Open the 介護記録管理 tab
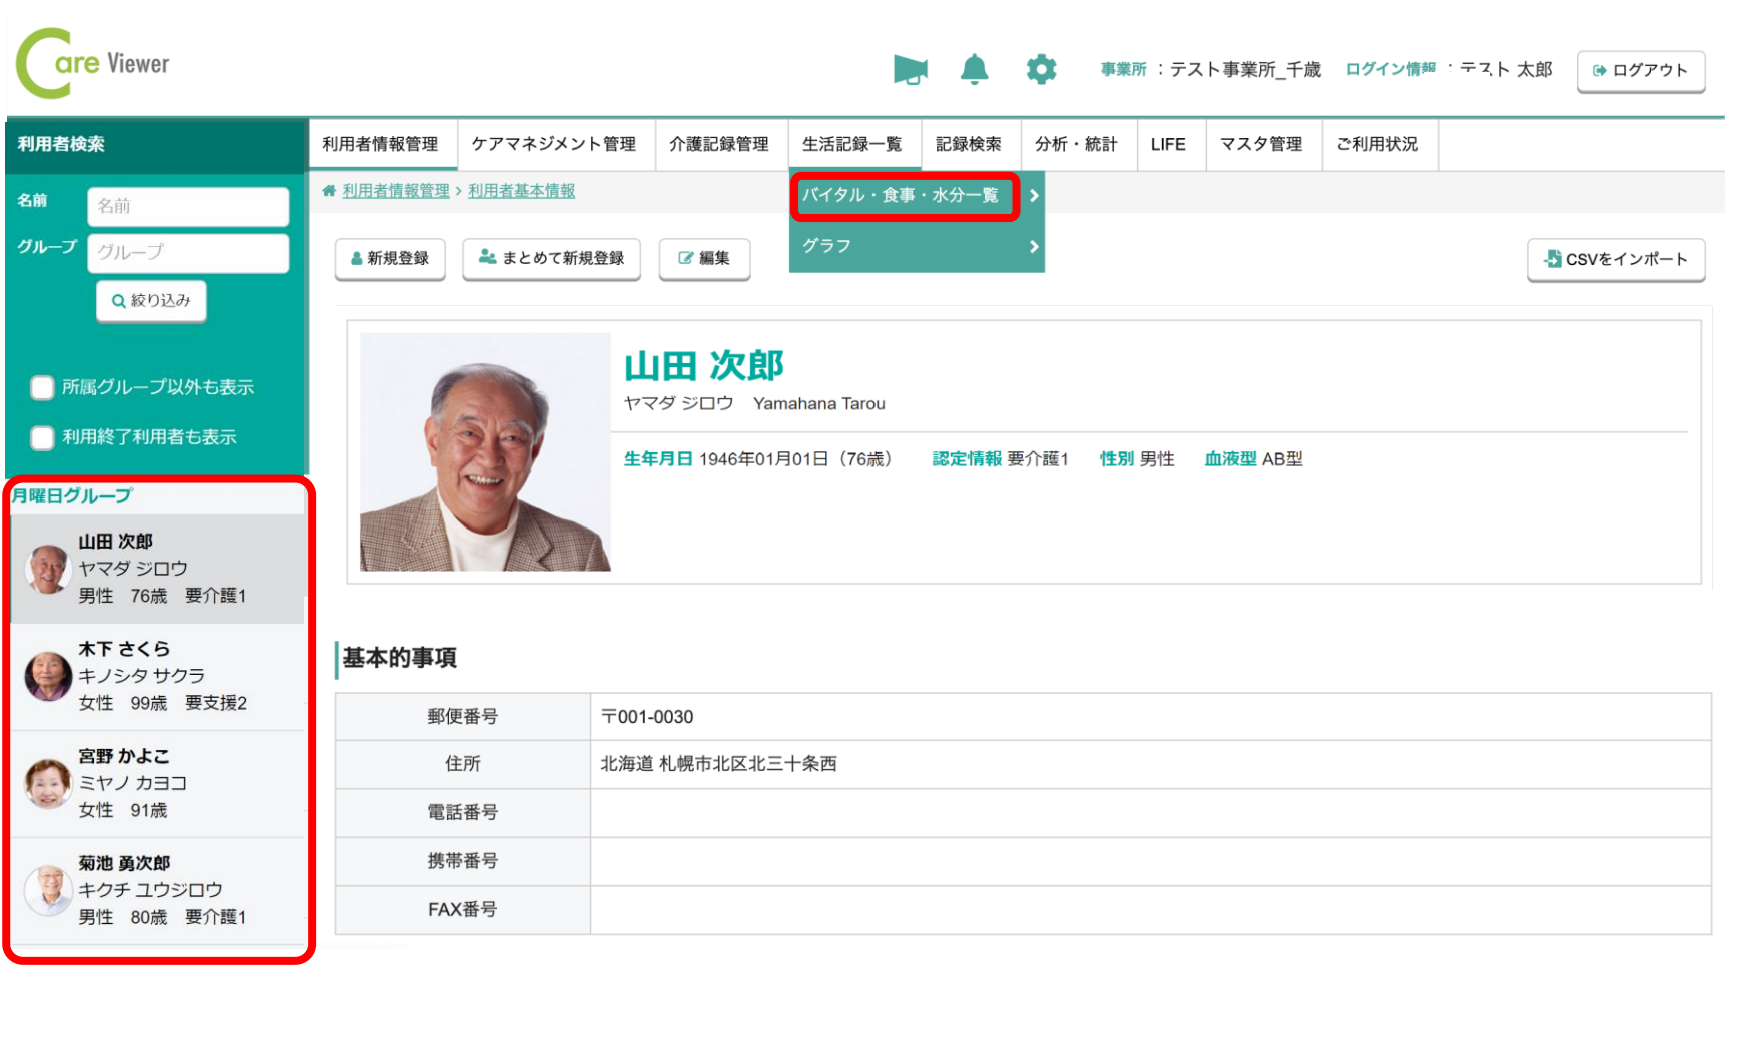1744x1052 pixels. pyautogui.click(x=719, y=145)
